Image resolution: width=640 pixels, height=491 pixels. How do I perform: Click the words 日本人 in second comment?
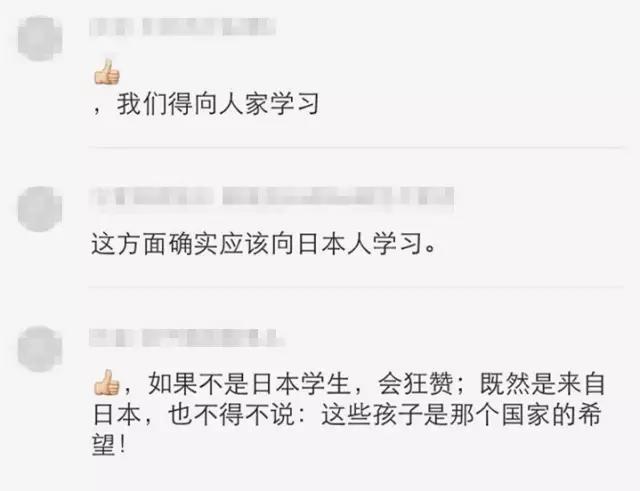pyautogui.click(x=335, y=244)
